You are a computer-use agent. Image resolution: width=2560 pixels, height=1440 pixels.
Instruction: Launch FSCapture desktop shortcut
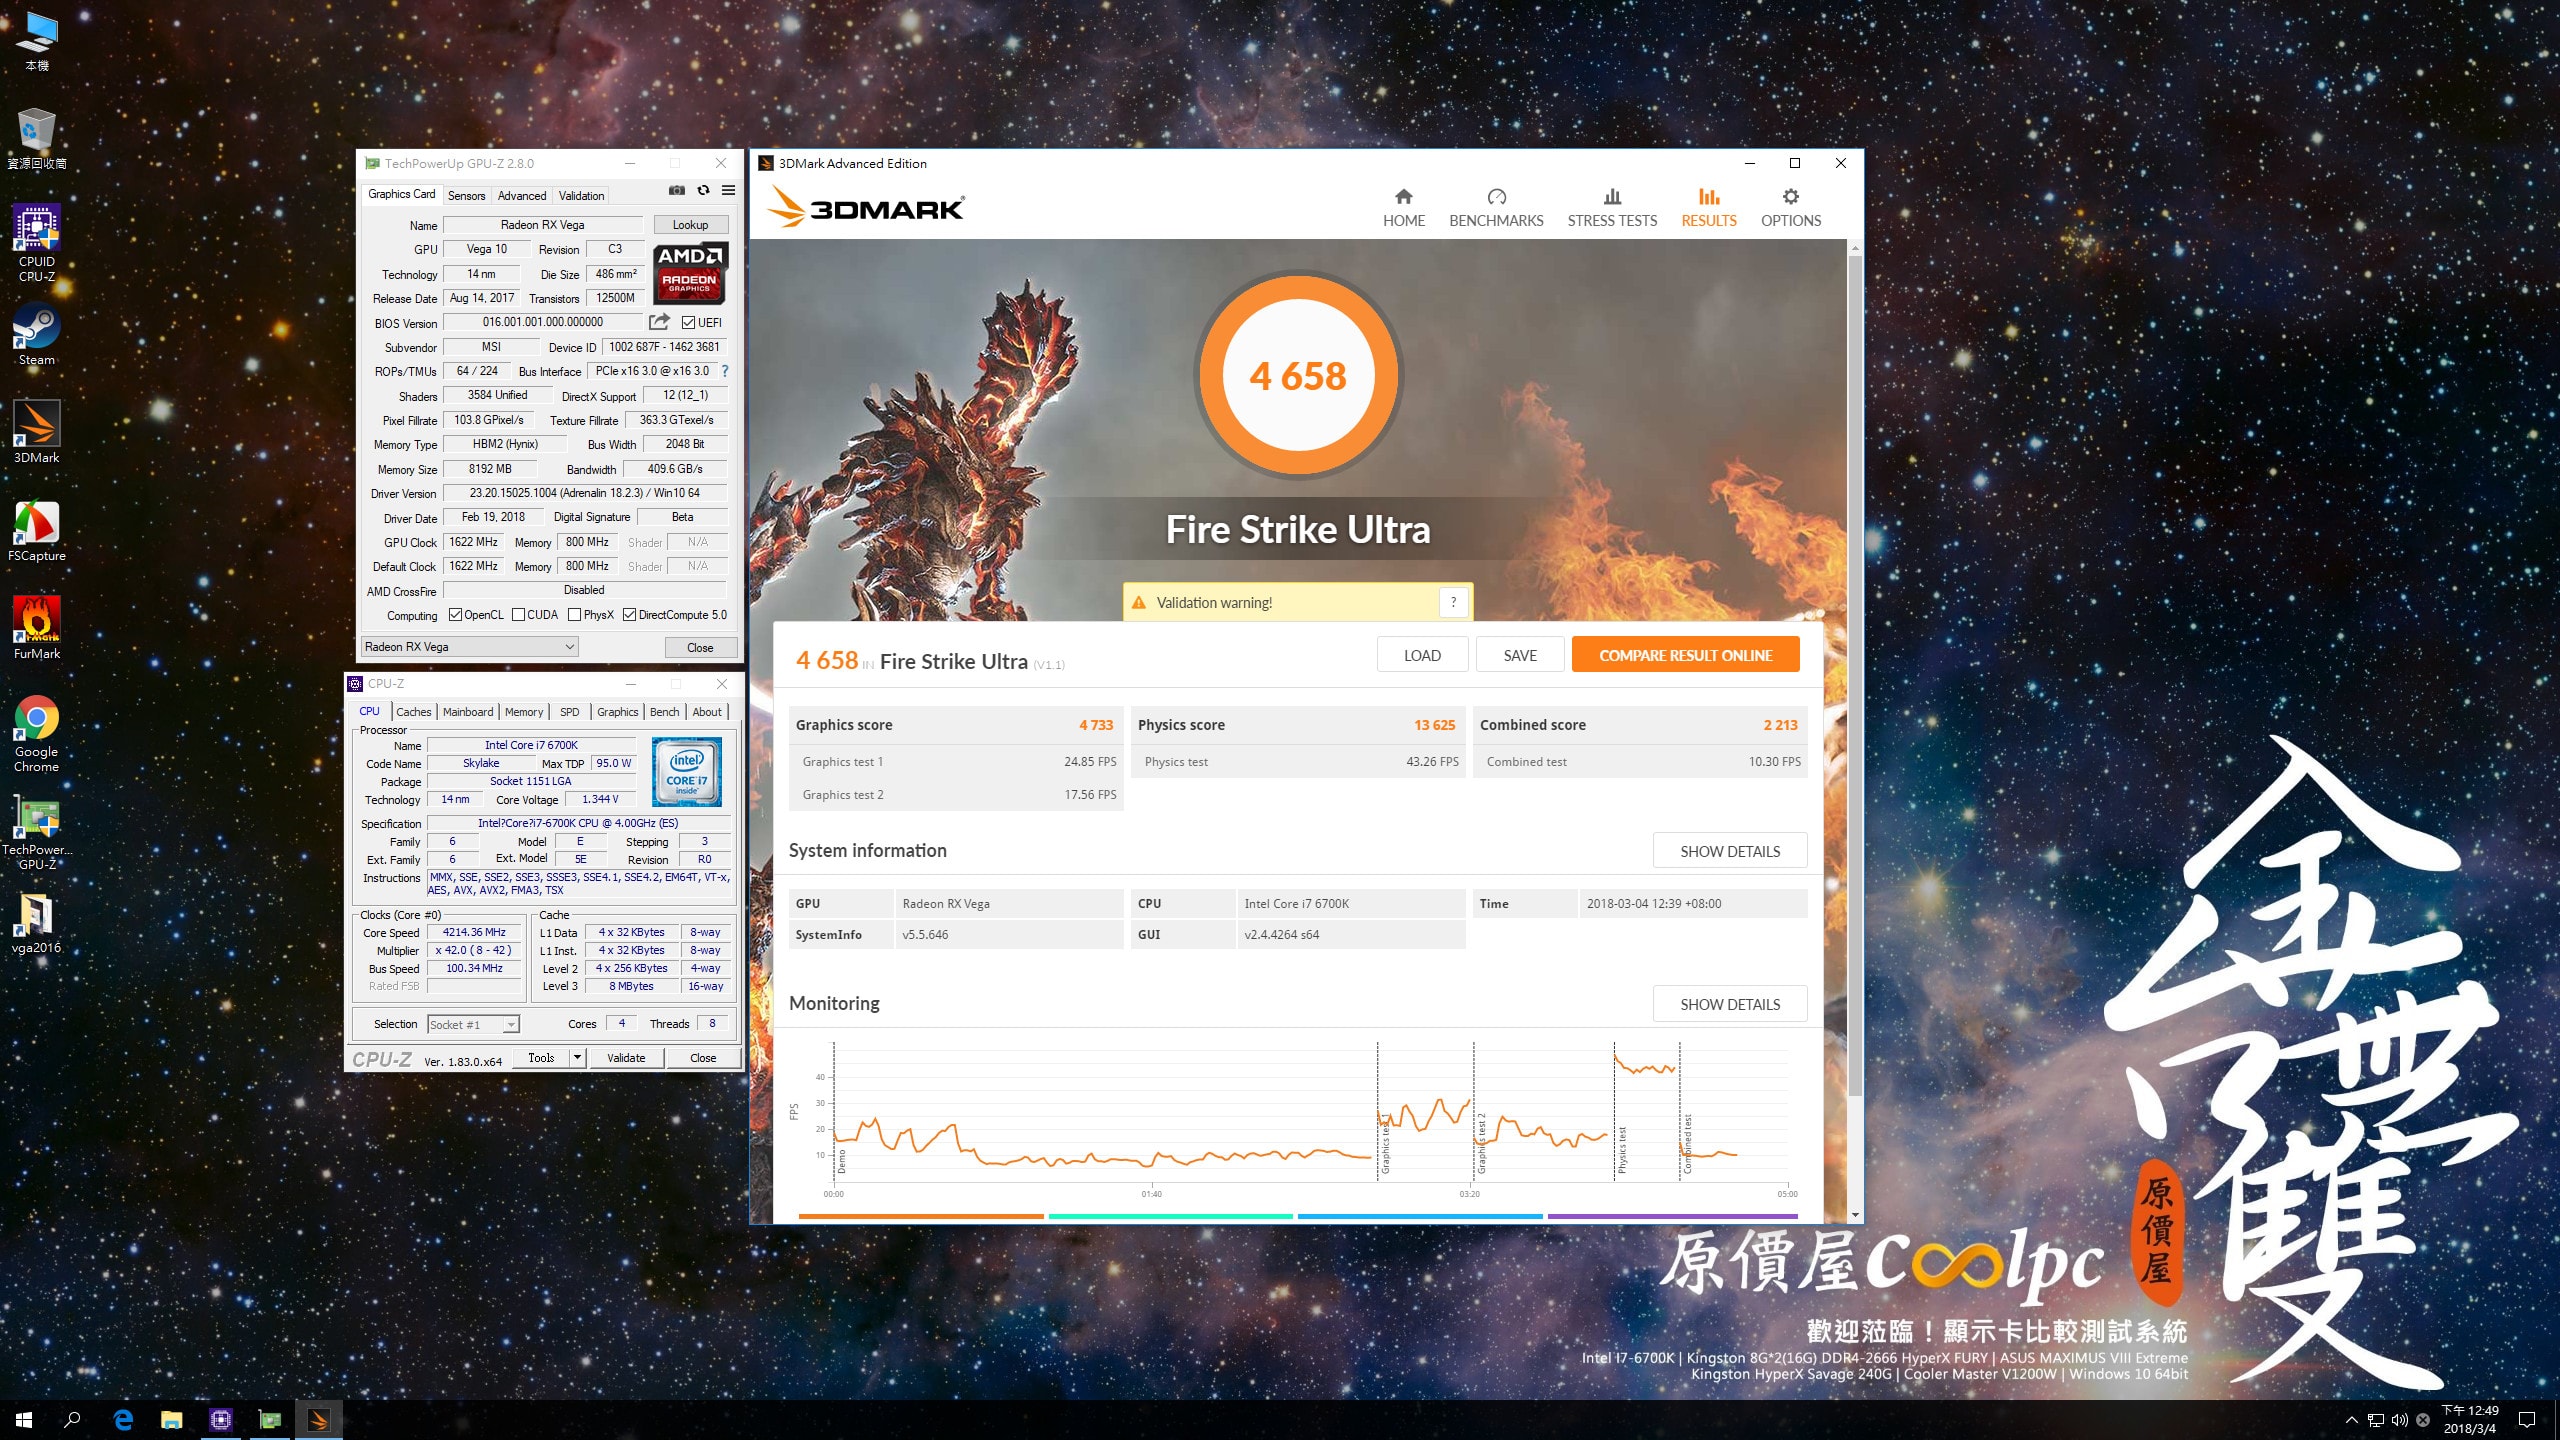point(37,530)
